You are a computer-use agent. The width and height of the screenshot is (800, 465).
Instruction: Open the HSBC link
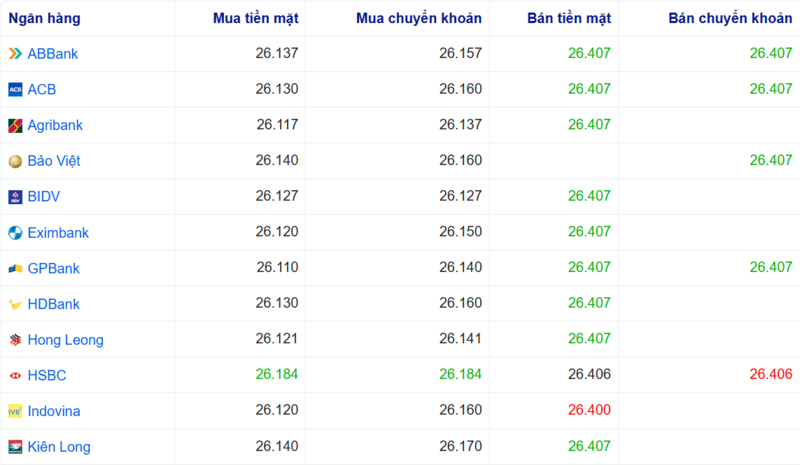pyautogui.click(x=47, y=376)
